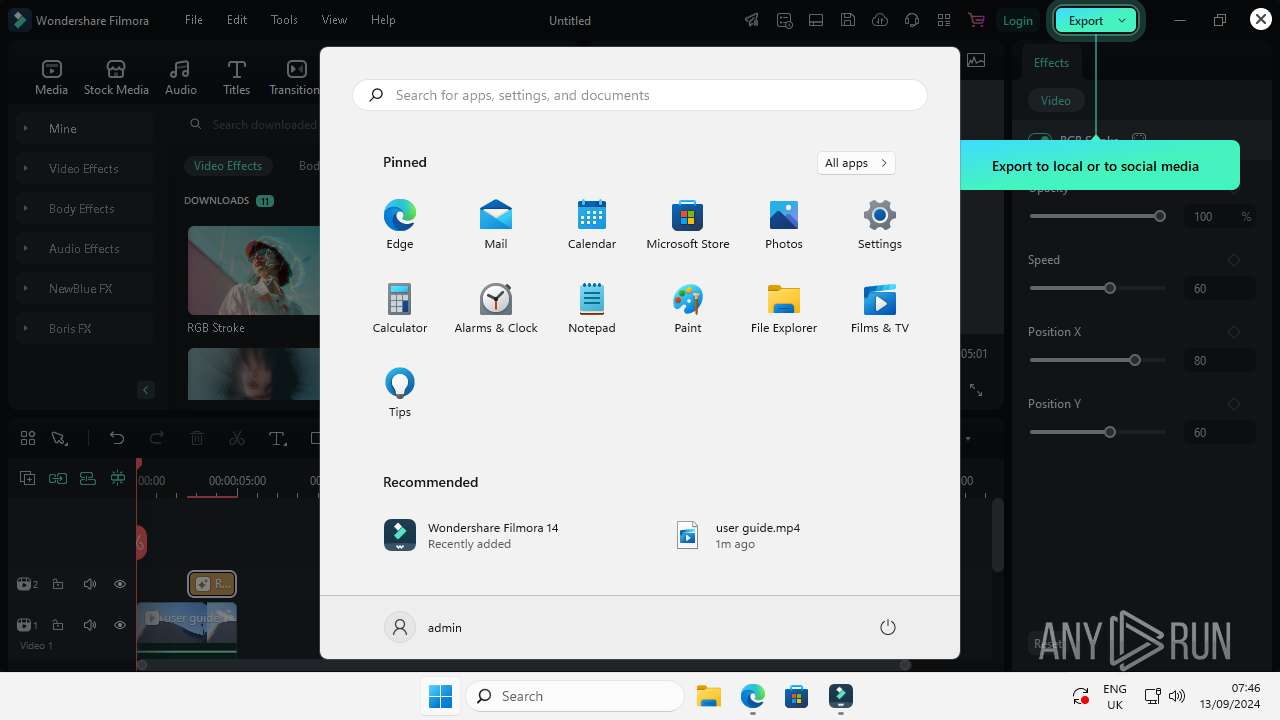The height and width of the screenshot is (720, 1280).
Task: Collapse the effects sidebar with arrow
Action: coord(146,390)
